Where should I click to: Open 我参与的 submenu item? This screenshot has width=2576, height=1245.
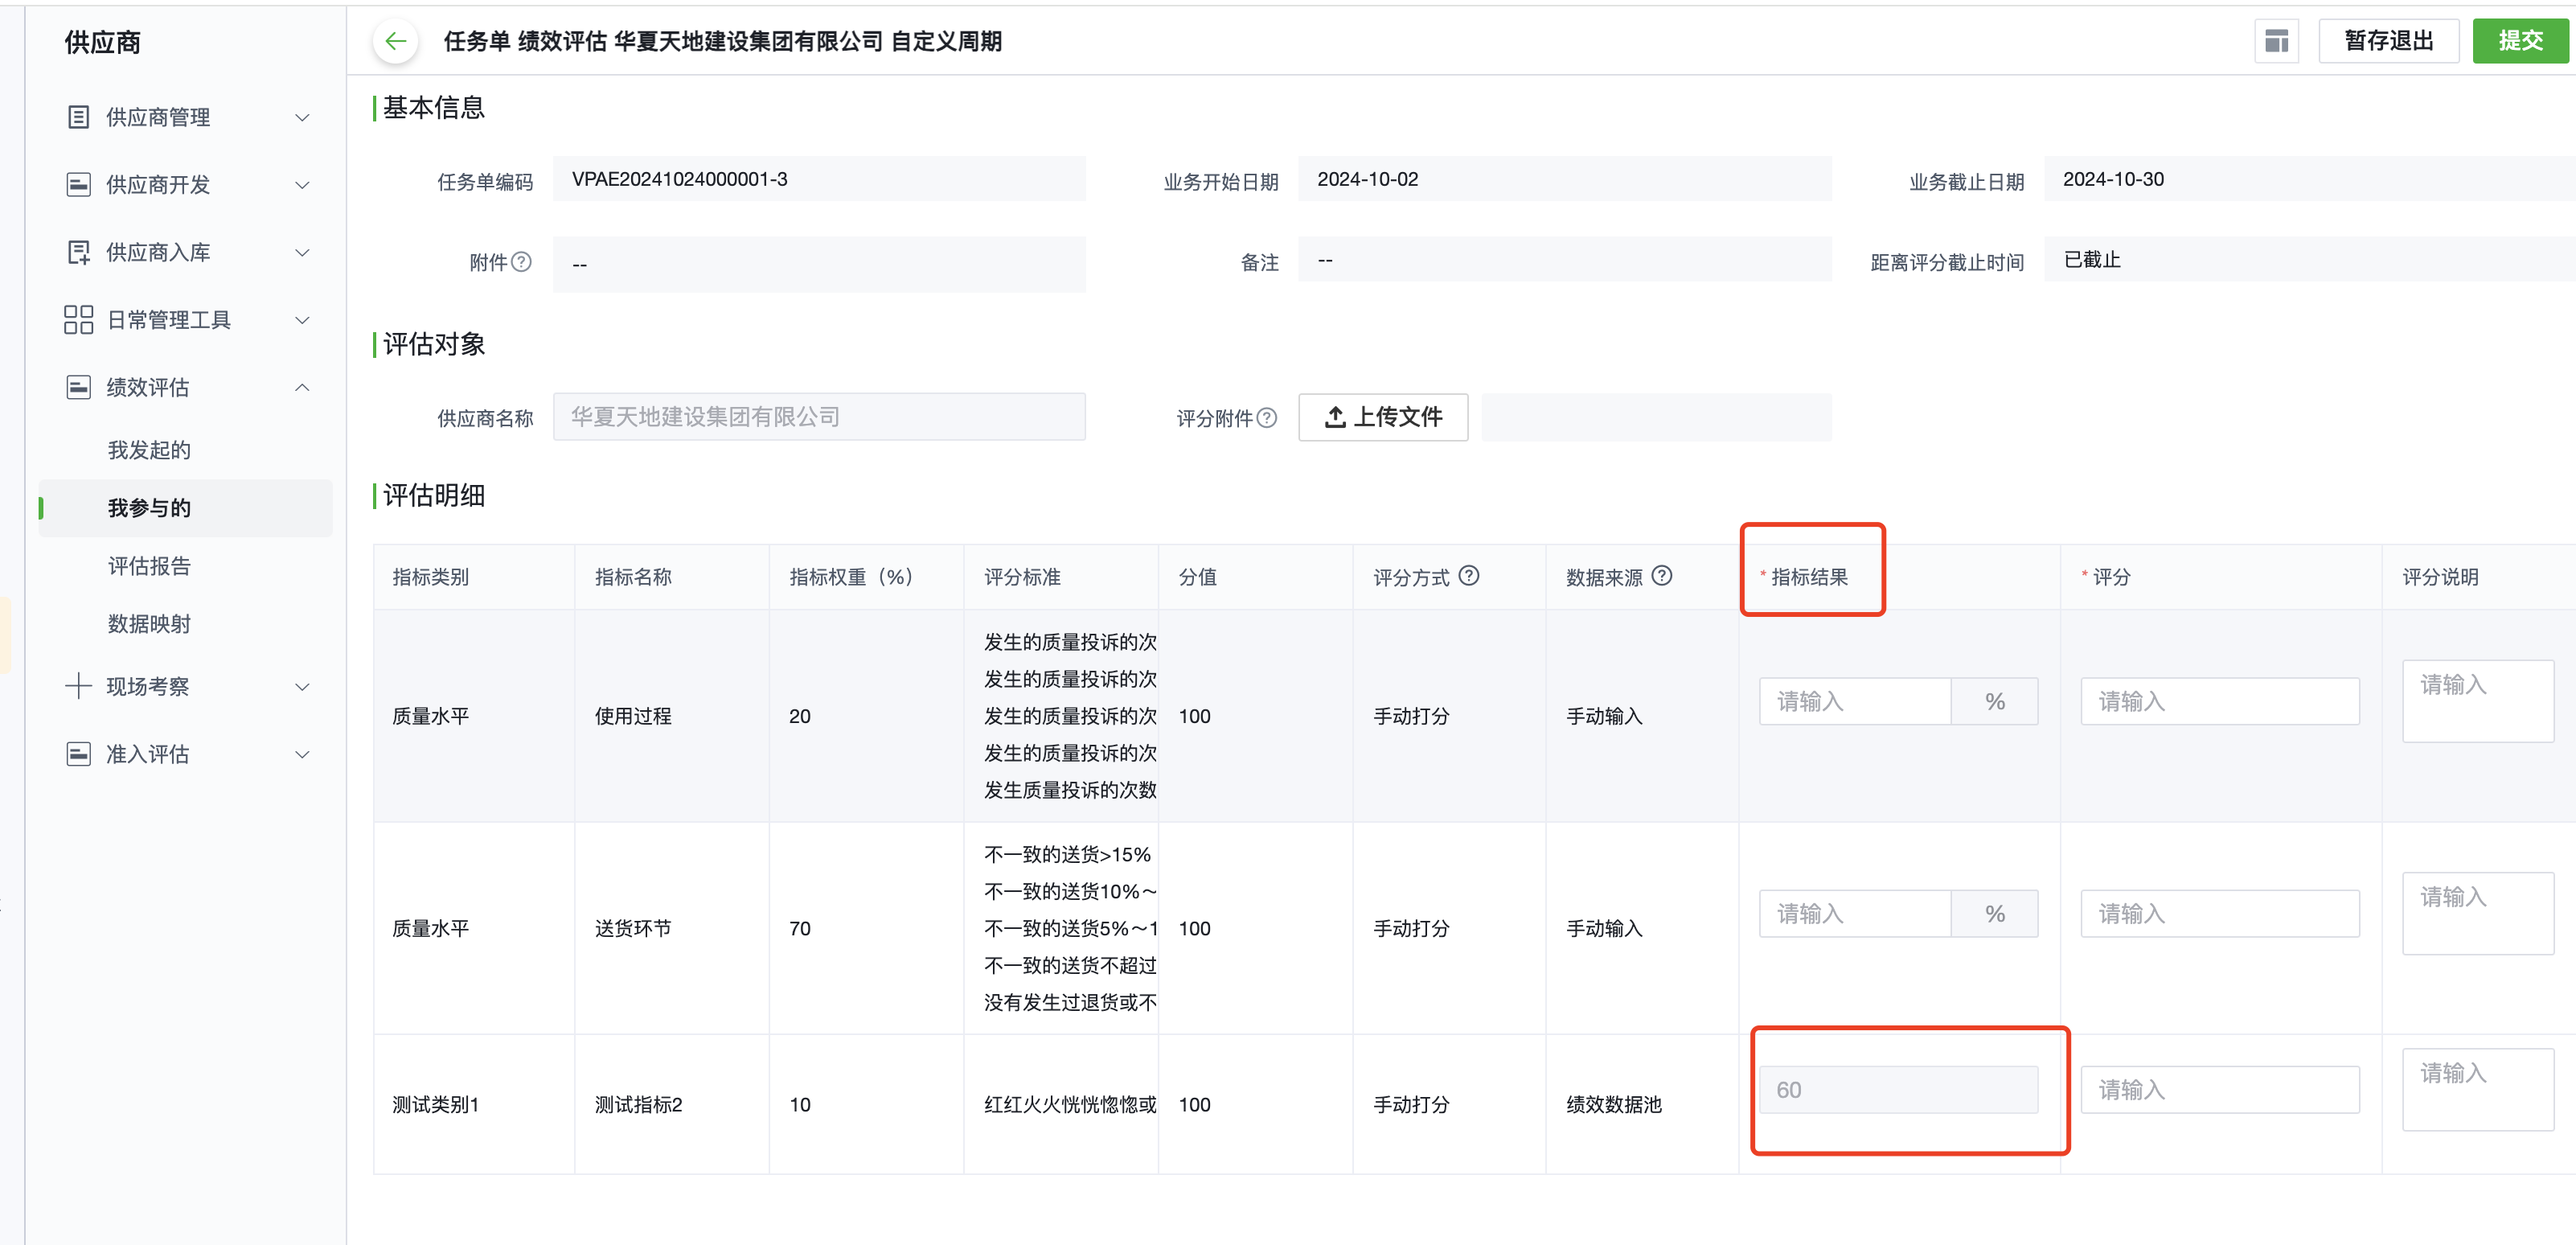(x=185, y=508)
